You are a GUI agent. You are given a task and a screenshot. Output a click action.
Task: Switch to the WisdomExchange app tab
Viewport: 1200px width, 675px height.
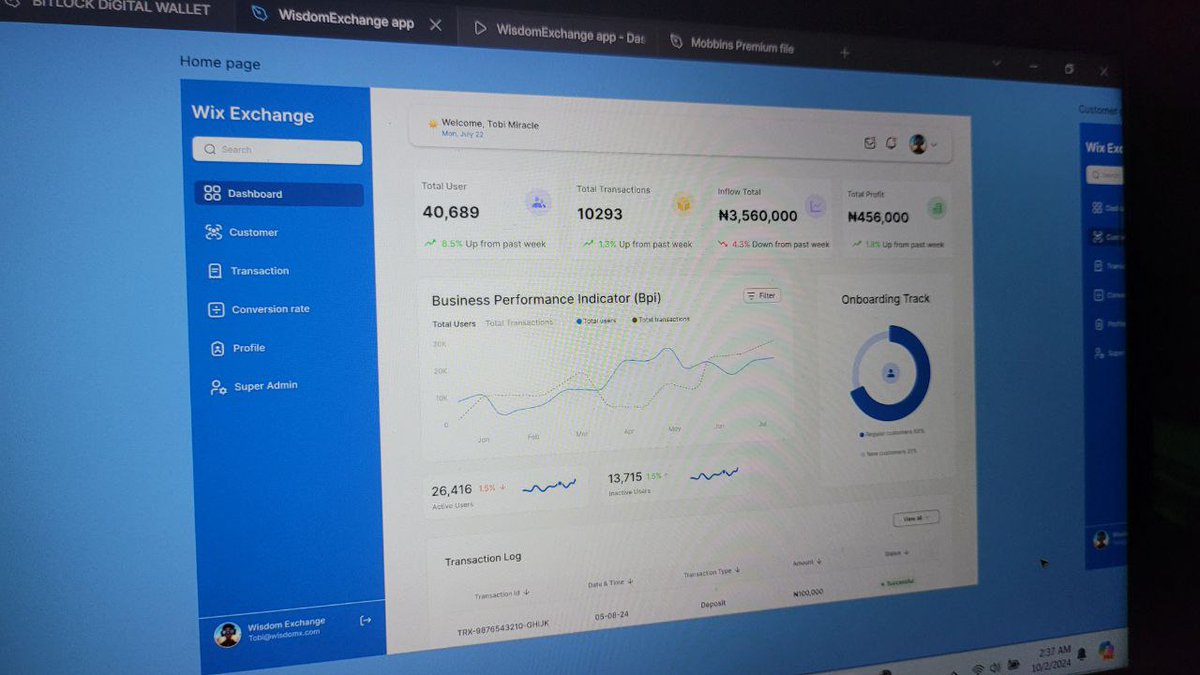[346, 19]
